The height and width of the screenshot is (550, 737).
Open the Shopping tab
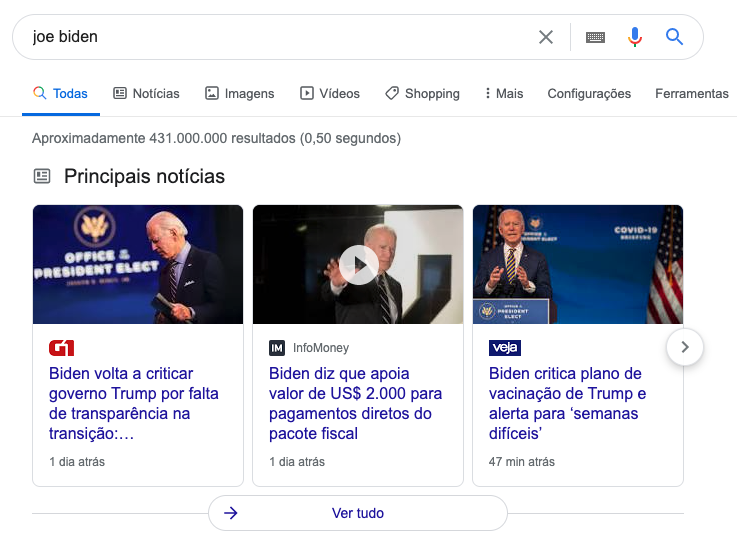pyautogui.click(x=422, y=94)
